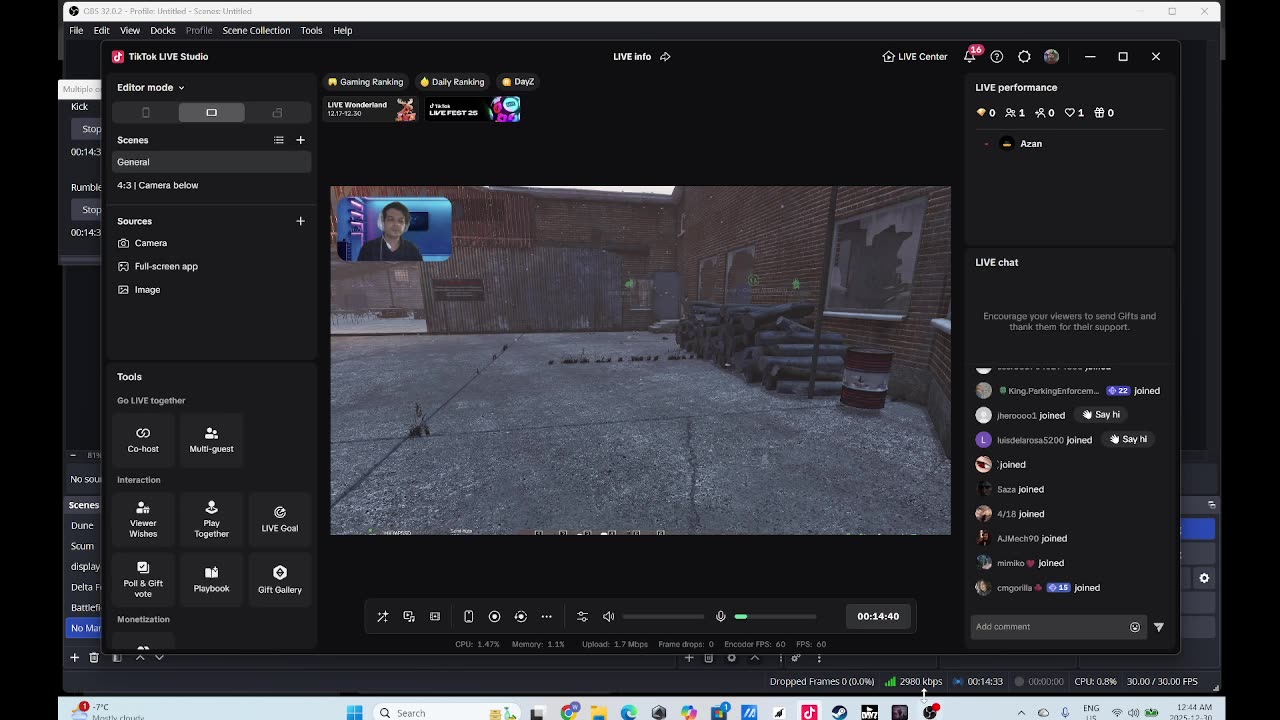
Task: Open the Gift Gallery tool
Action: click(280, 580)
